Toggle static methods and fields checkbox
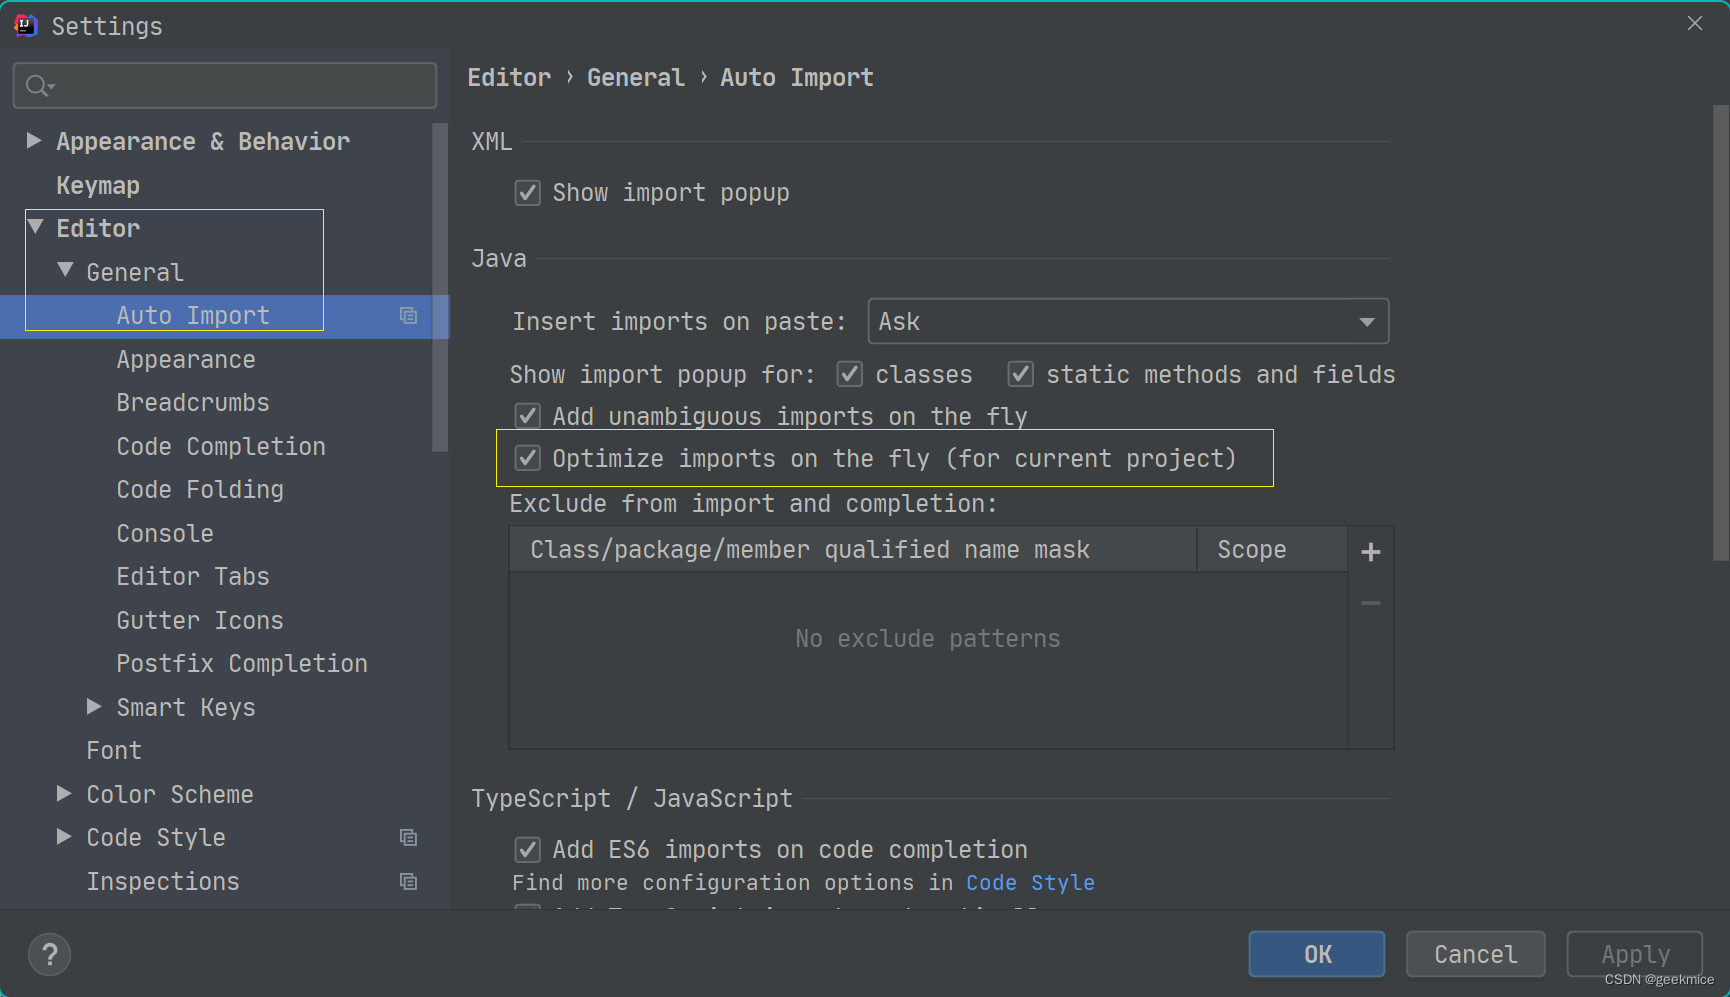Viewport: 1730px width, 997px height. pos(1020,375)
